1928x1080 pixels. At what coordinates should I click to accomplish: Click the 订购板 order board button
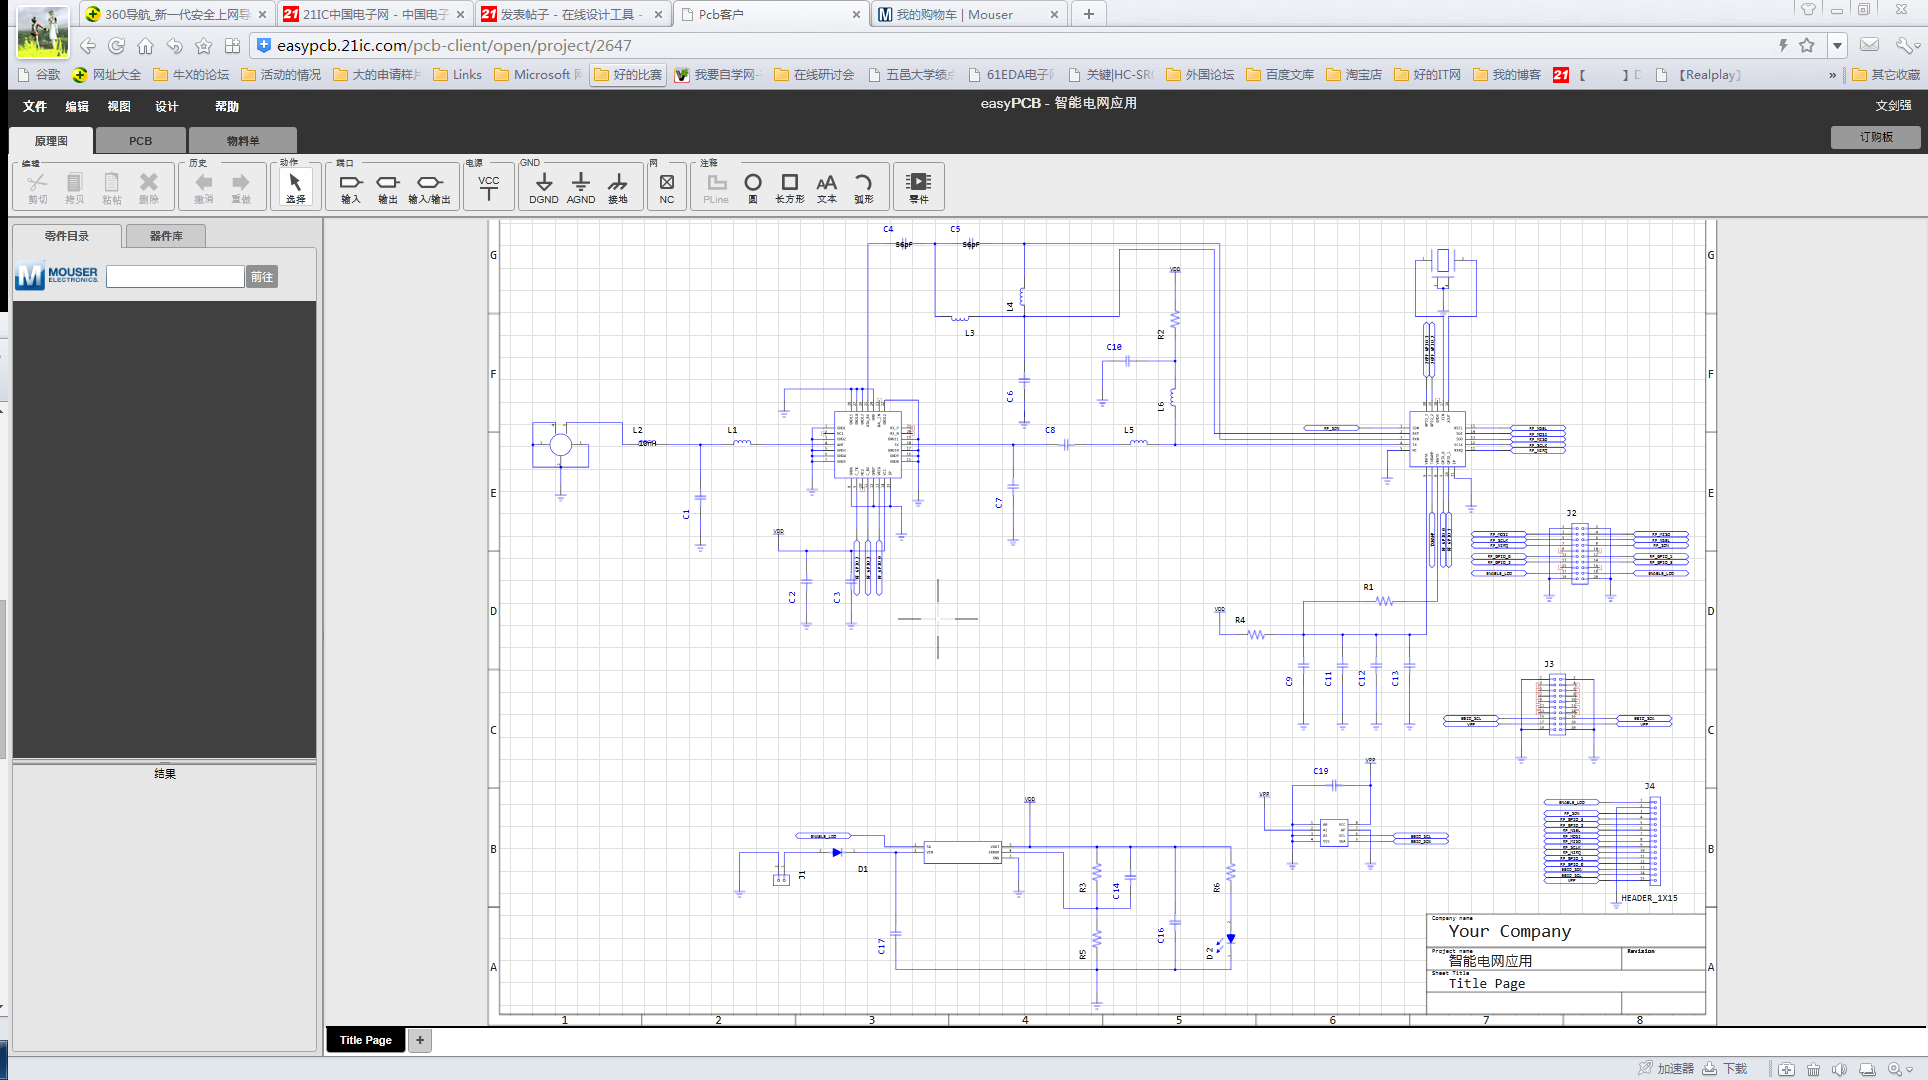pos(1876,137)
